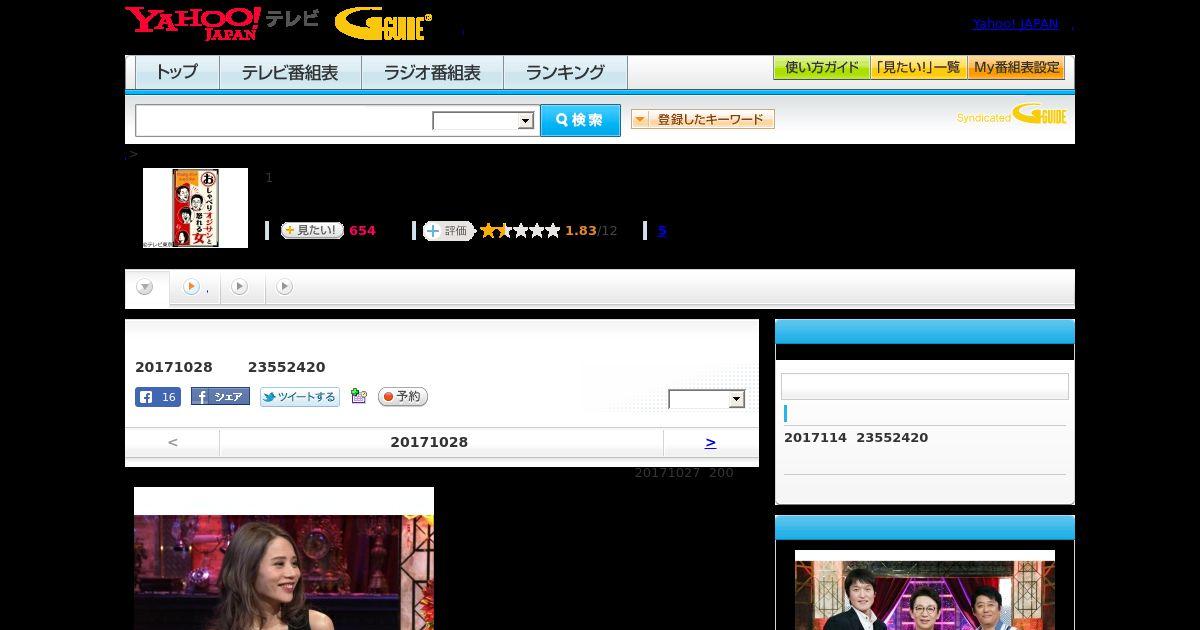Viewport: 1200px width, 630px height.
Task: Switch to ラジオ番組表 tab
Action: pos(432,72)
